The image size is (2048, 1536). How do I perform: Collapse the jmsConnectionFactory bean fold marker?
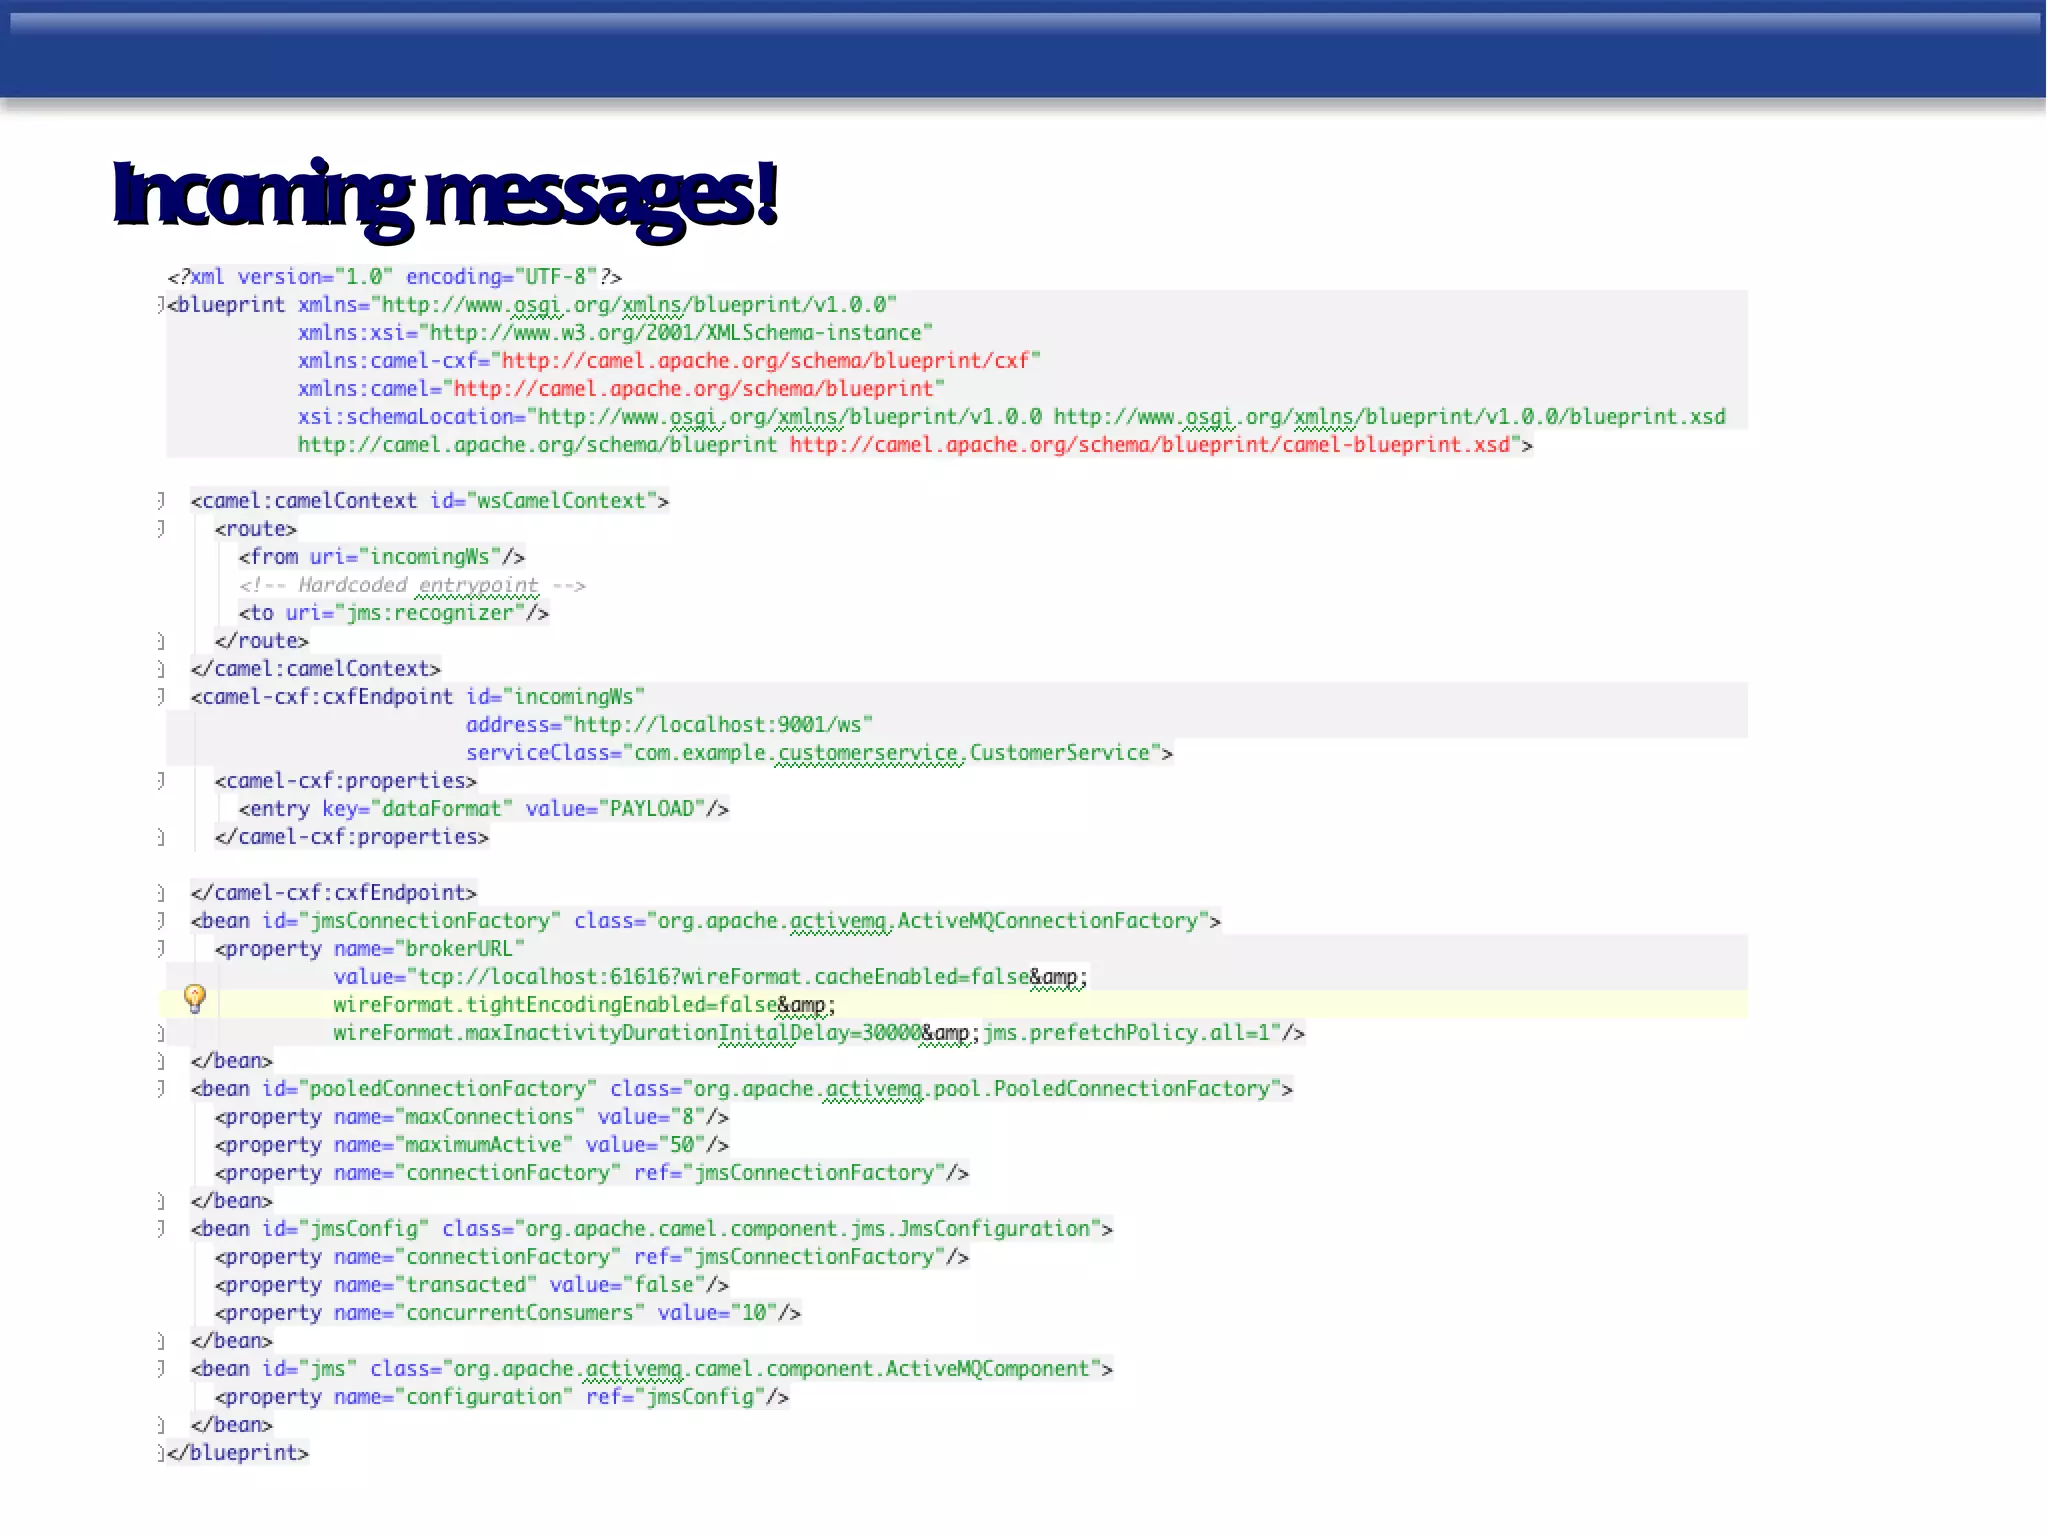pos(161,920)
